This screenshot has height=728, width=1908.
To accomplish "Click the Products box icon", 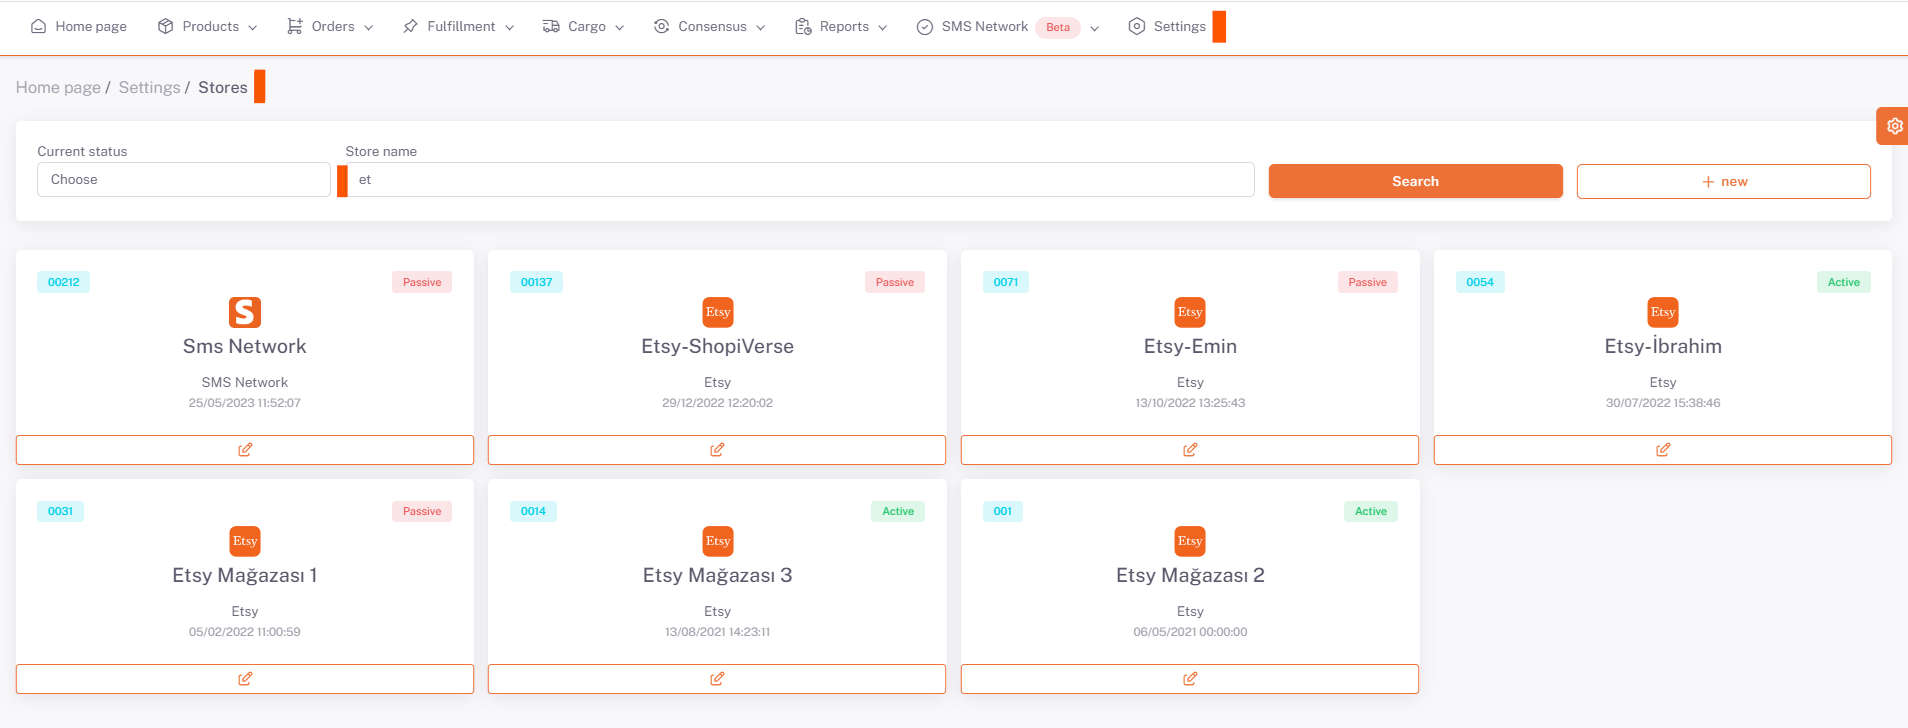I will pyautogui.click(x=166, y=27).
